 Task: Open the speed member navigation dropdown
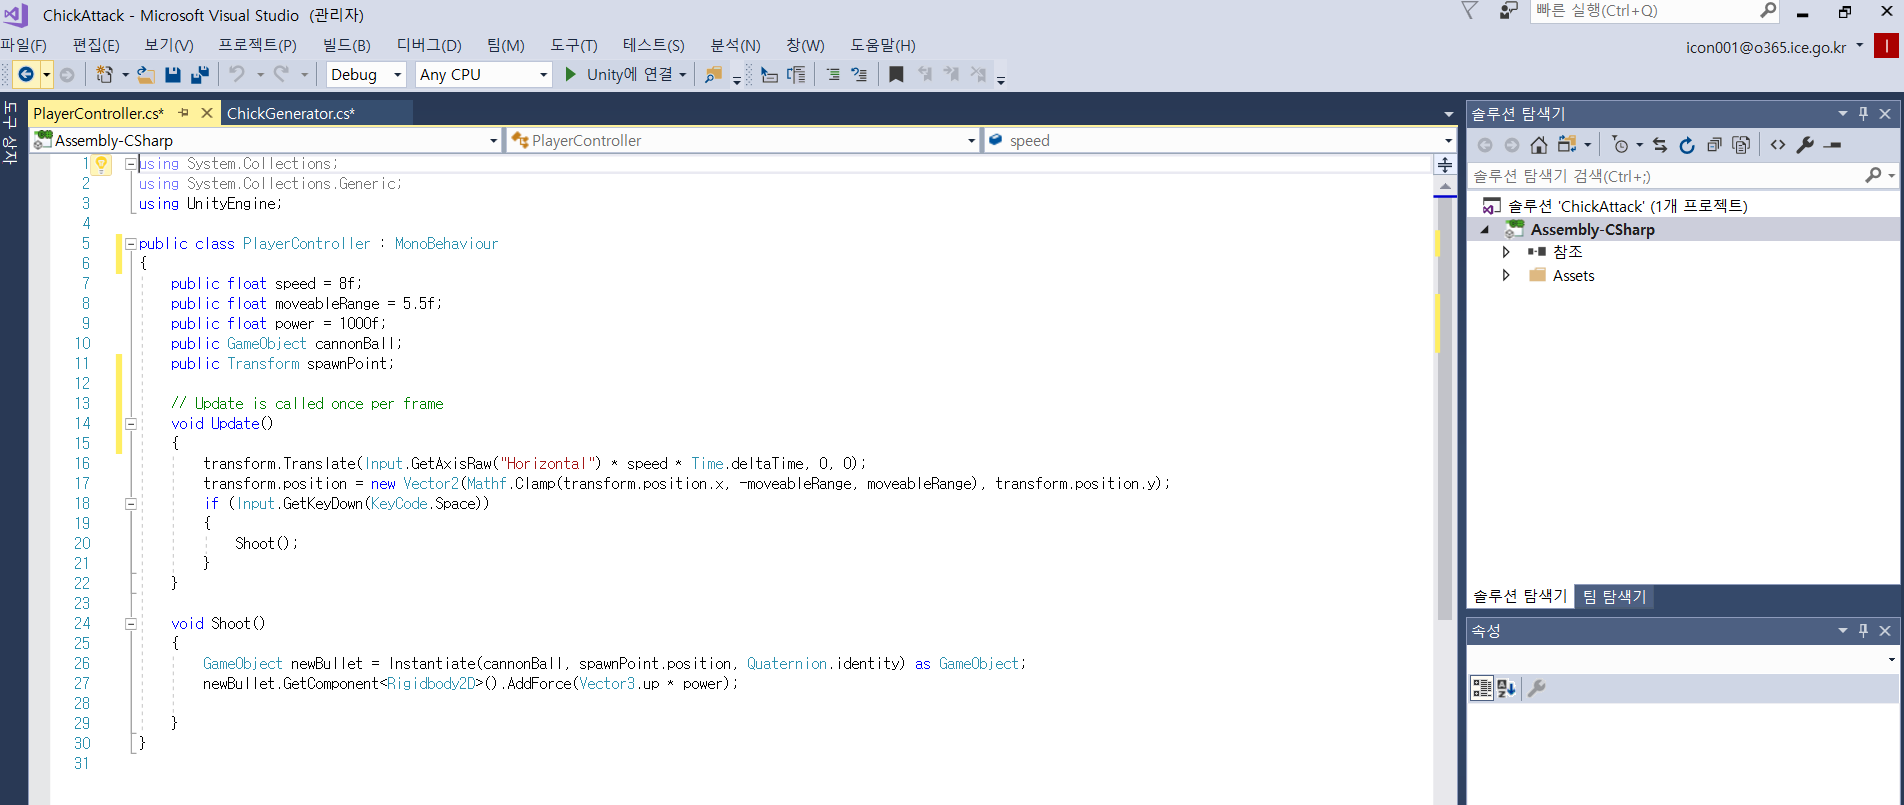point(1220,141)
